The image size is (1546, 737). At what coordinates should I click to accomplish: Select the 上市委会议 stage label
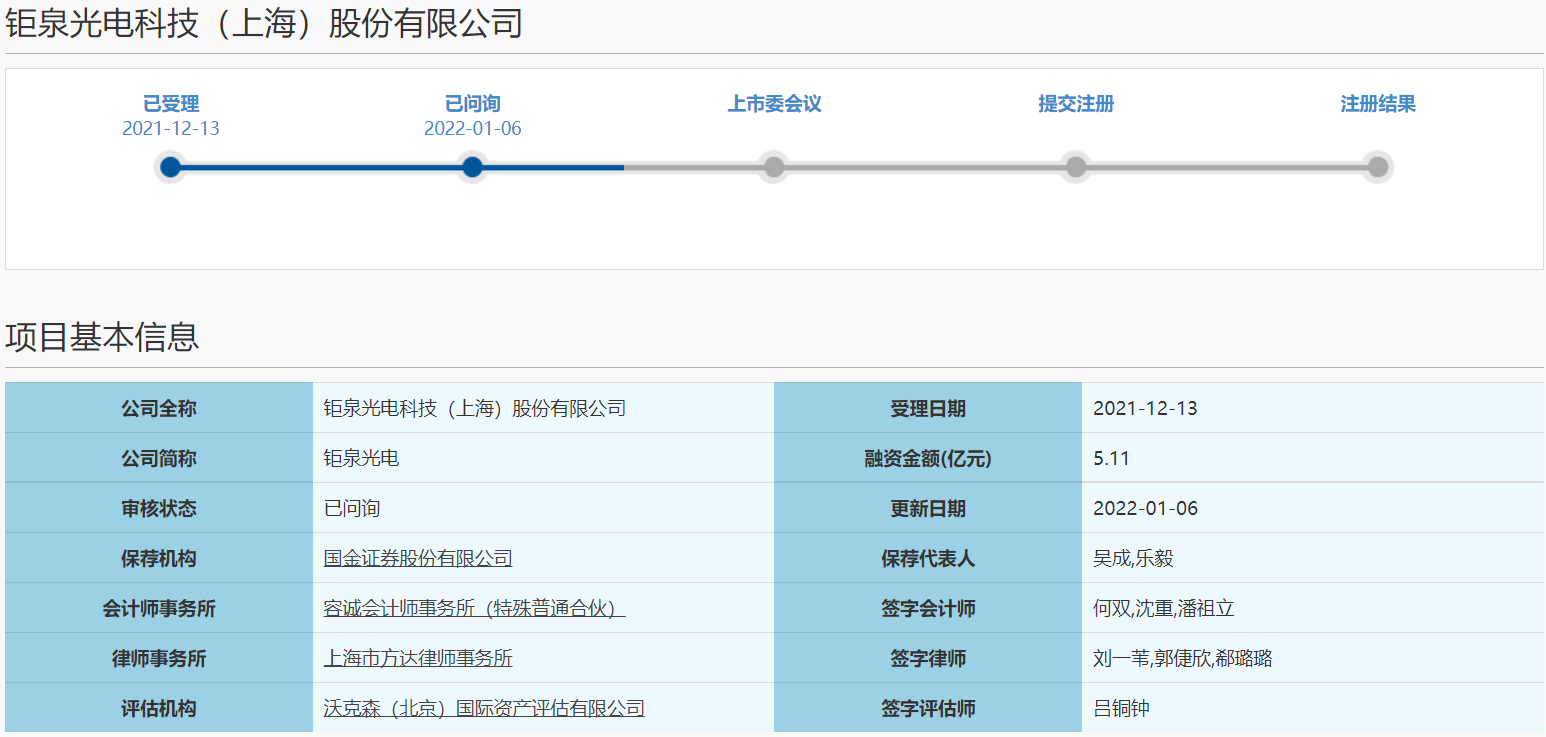pyautogui.click(x=774, y=104)
